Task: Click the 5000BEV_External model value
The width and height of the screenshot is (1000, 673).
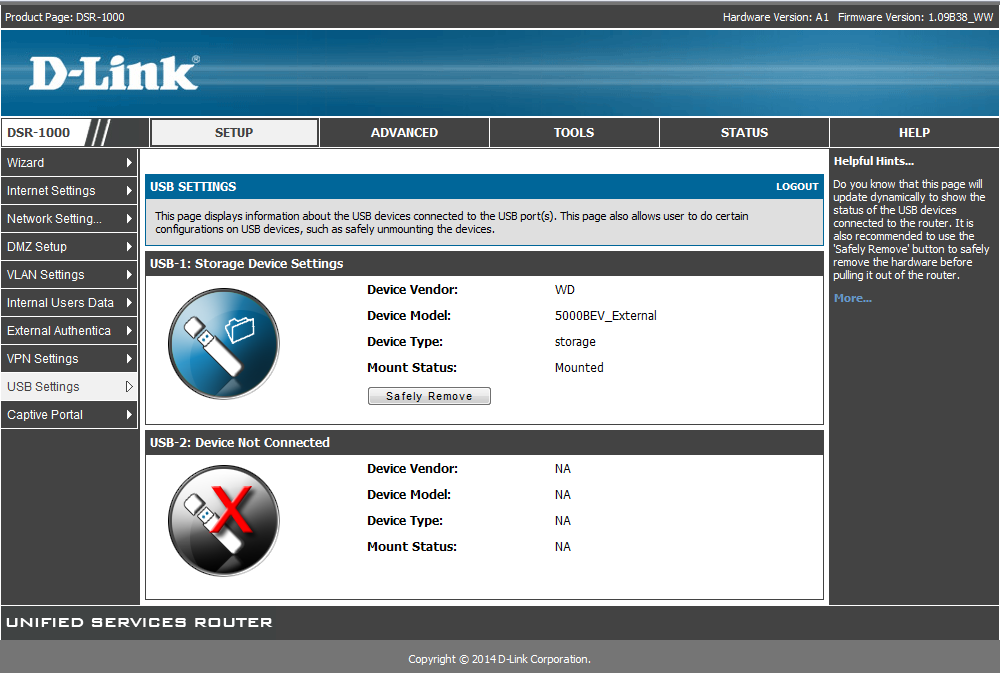Action: click(x=605, y=316)
